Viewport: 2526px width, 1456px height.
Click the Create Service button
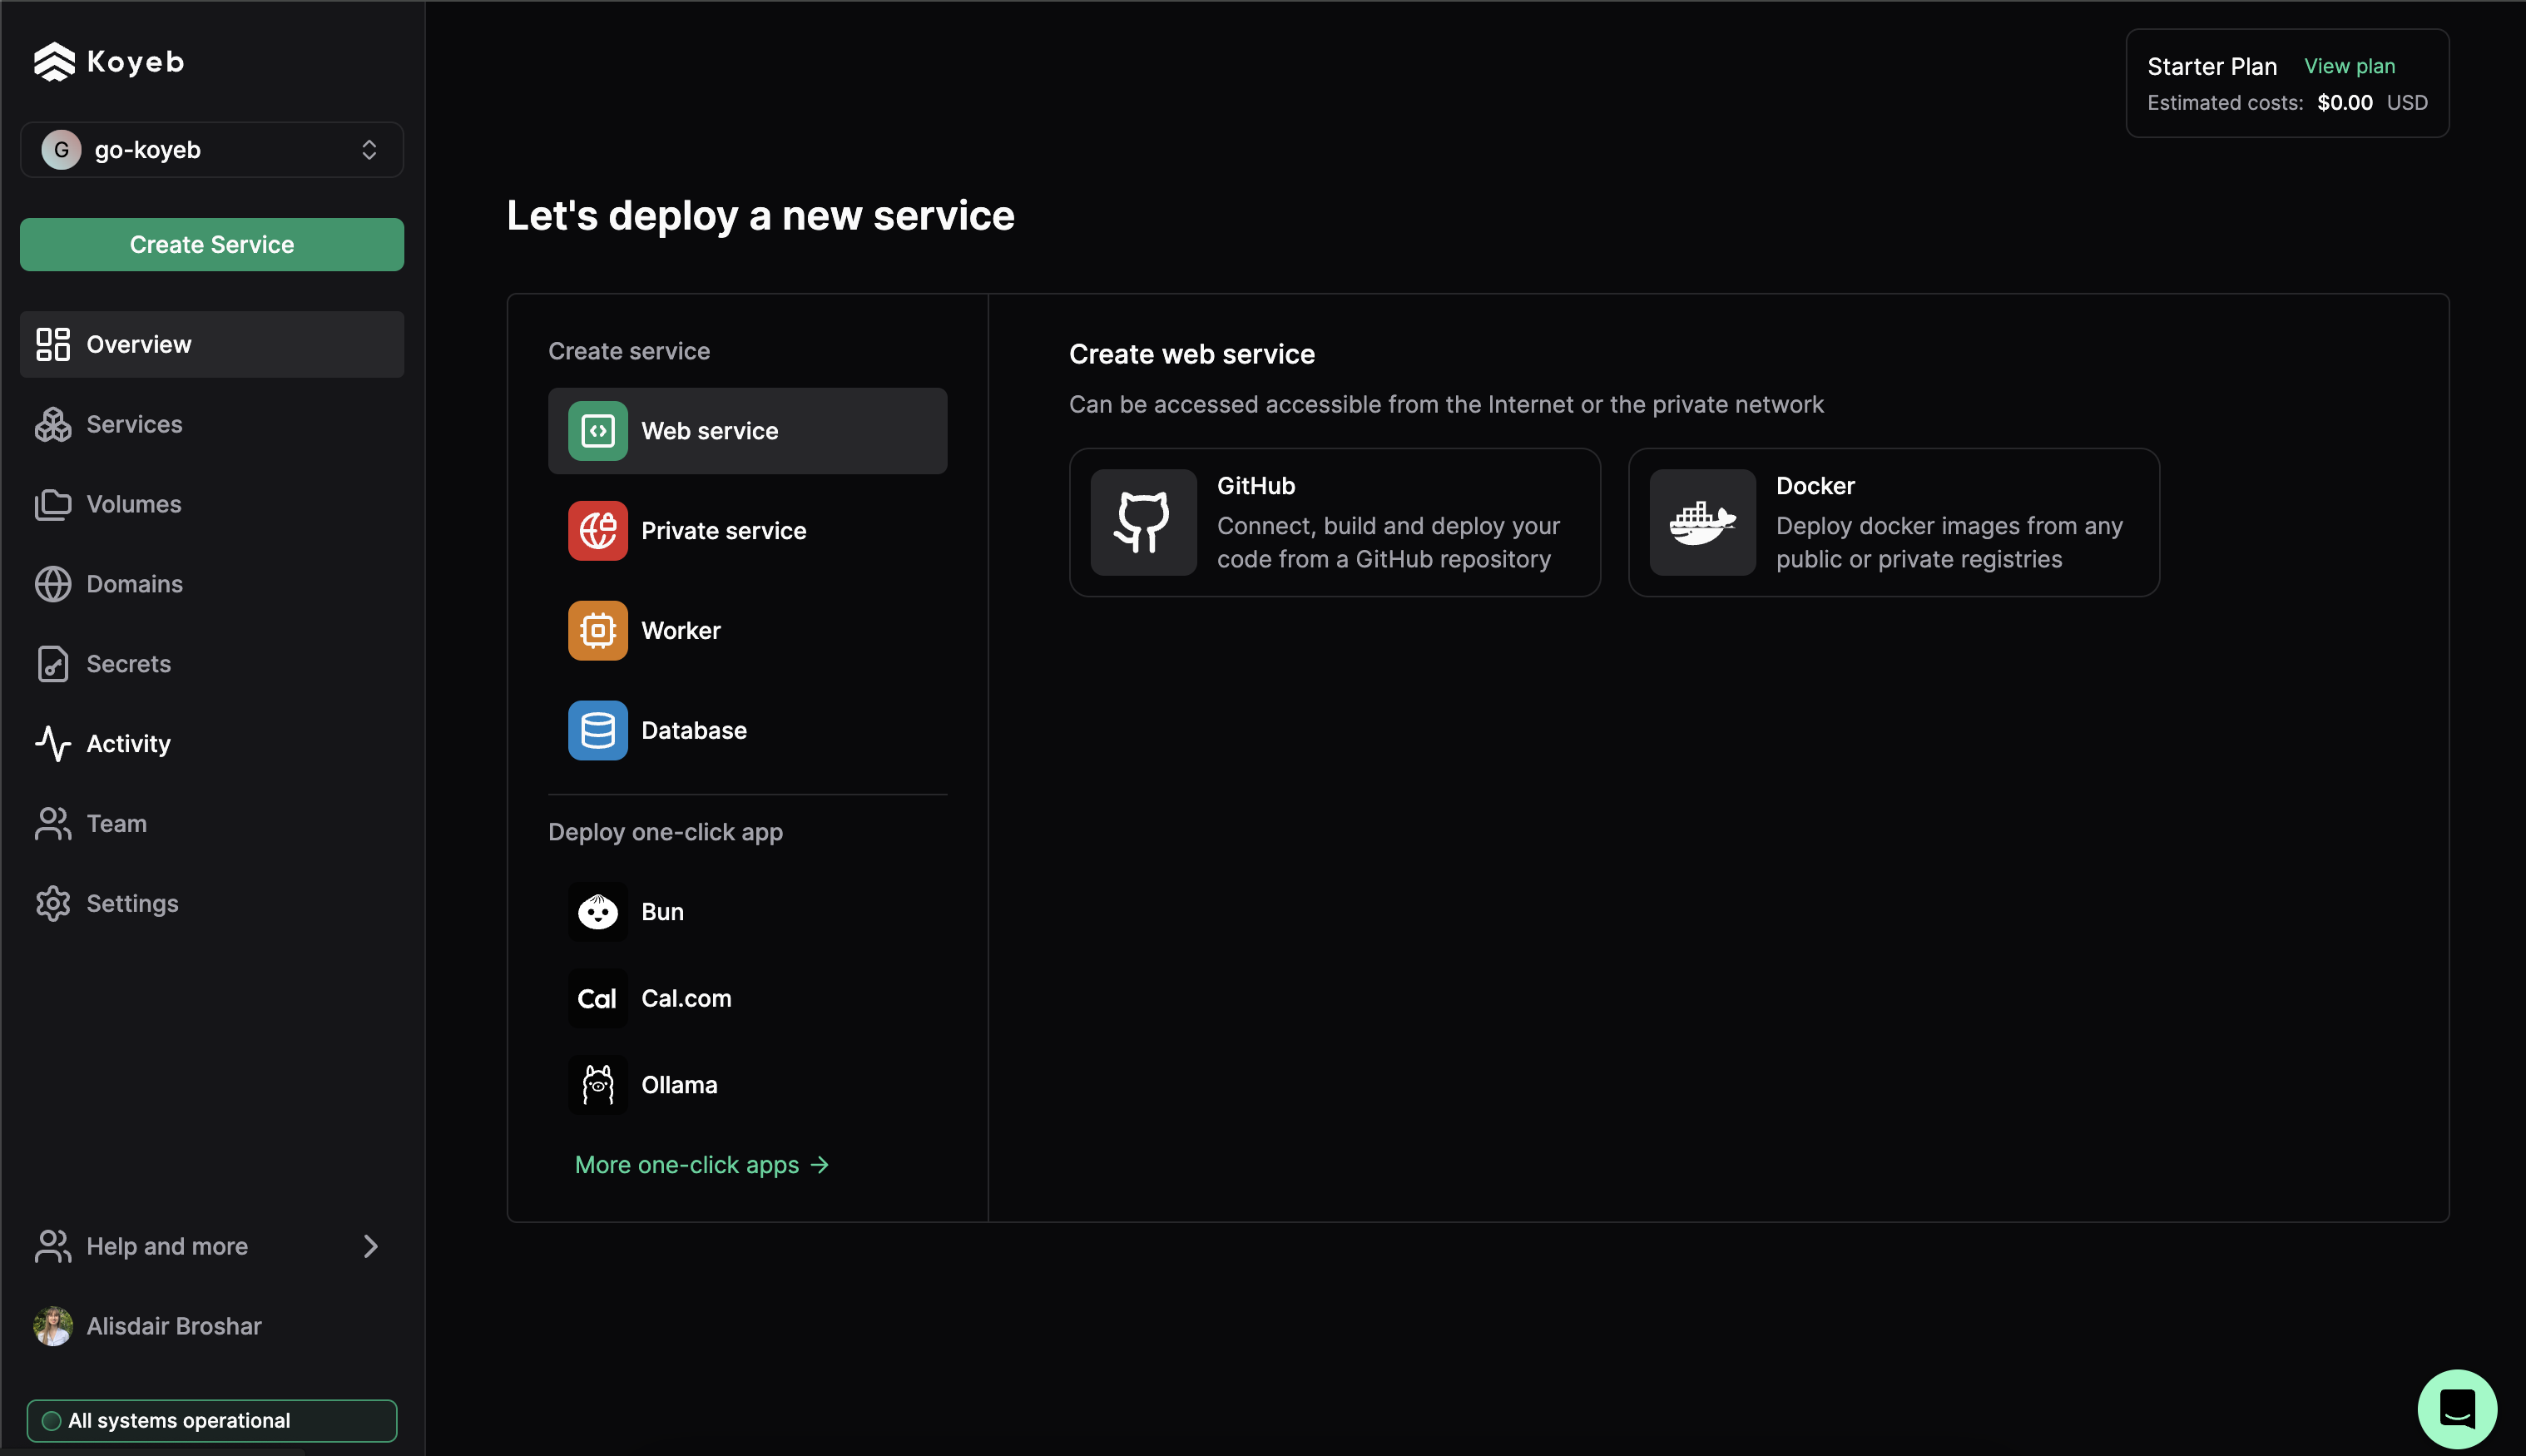[212, 245]
